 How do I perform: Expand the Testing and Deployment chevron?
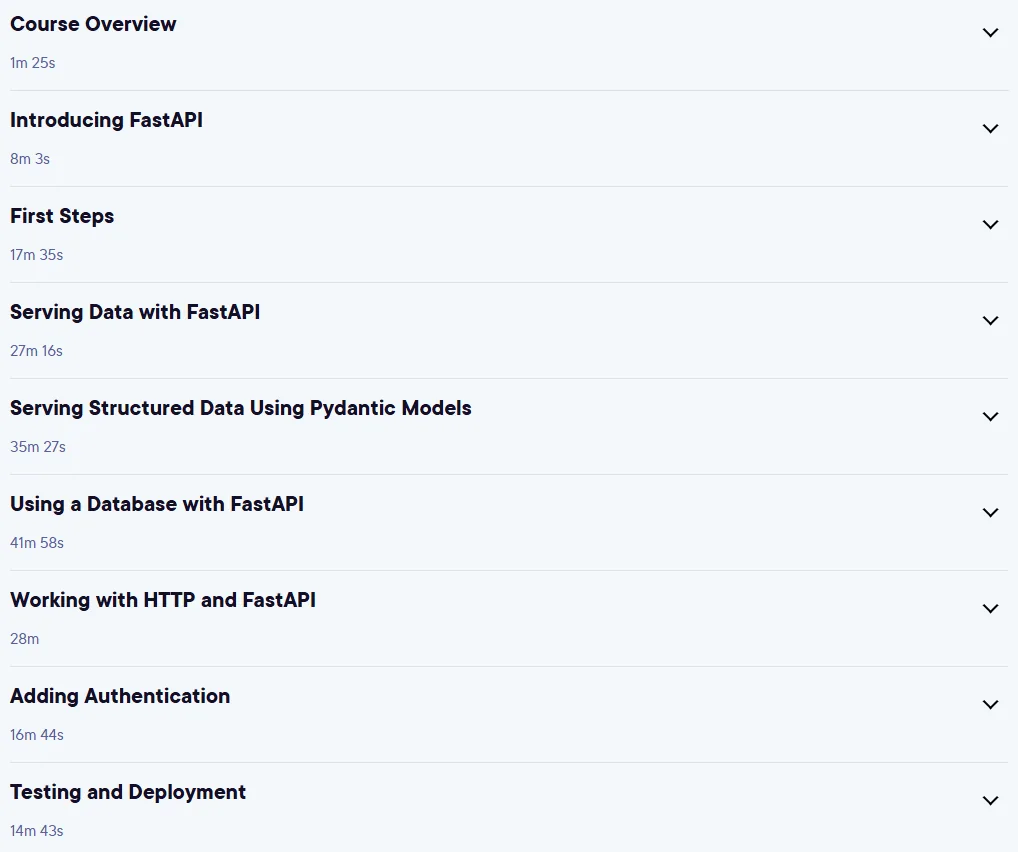(x=990, y=801)
